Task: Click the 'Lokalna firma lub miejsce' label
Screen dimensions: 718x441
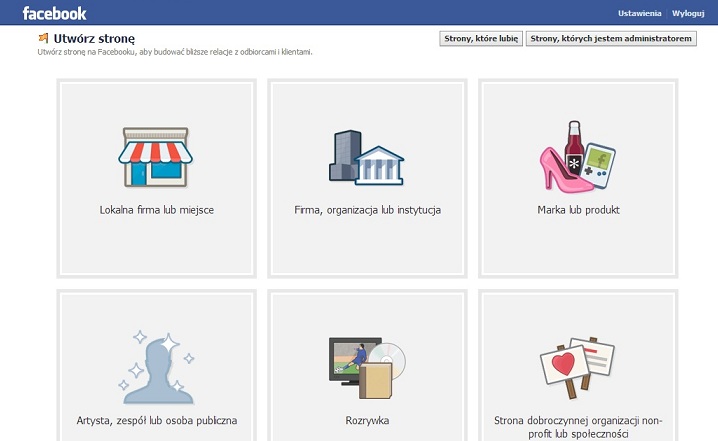Action: click(x=157, y=211)
